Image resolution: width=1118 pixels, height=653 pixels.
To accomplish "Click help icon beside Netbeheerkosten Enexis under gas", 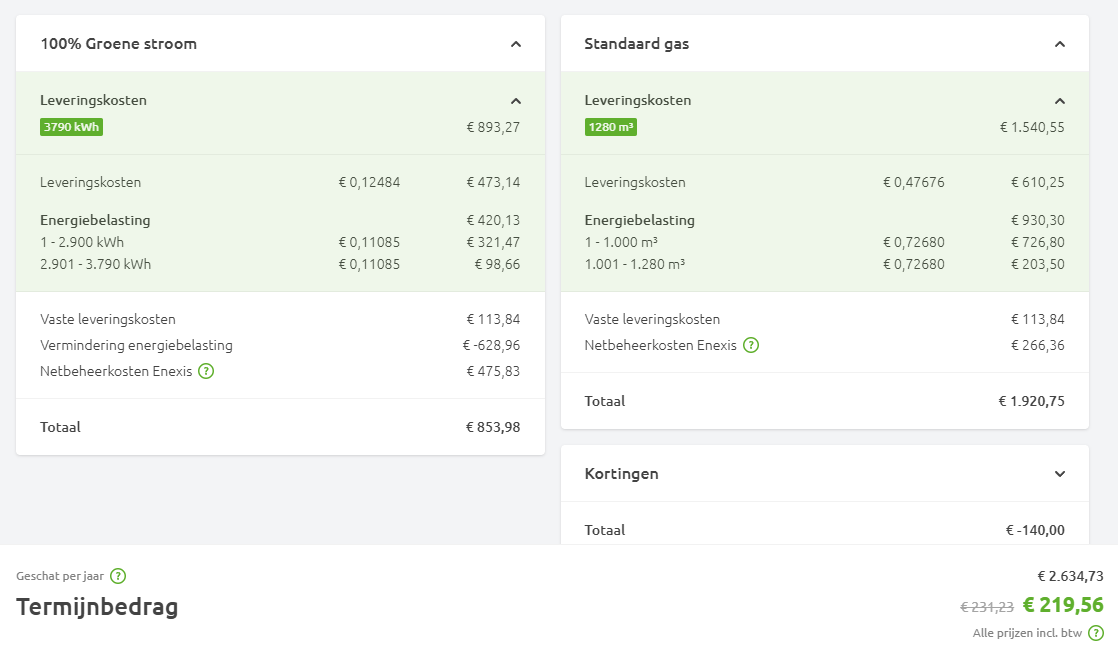I will 750,345.
